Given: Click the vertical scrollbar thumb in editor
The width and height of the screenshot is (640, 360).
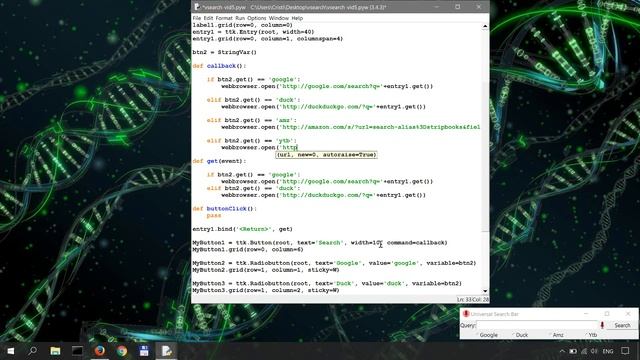Looking at the screenshot, I should click(485, 156).
